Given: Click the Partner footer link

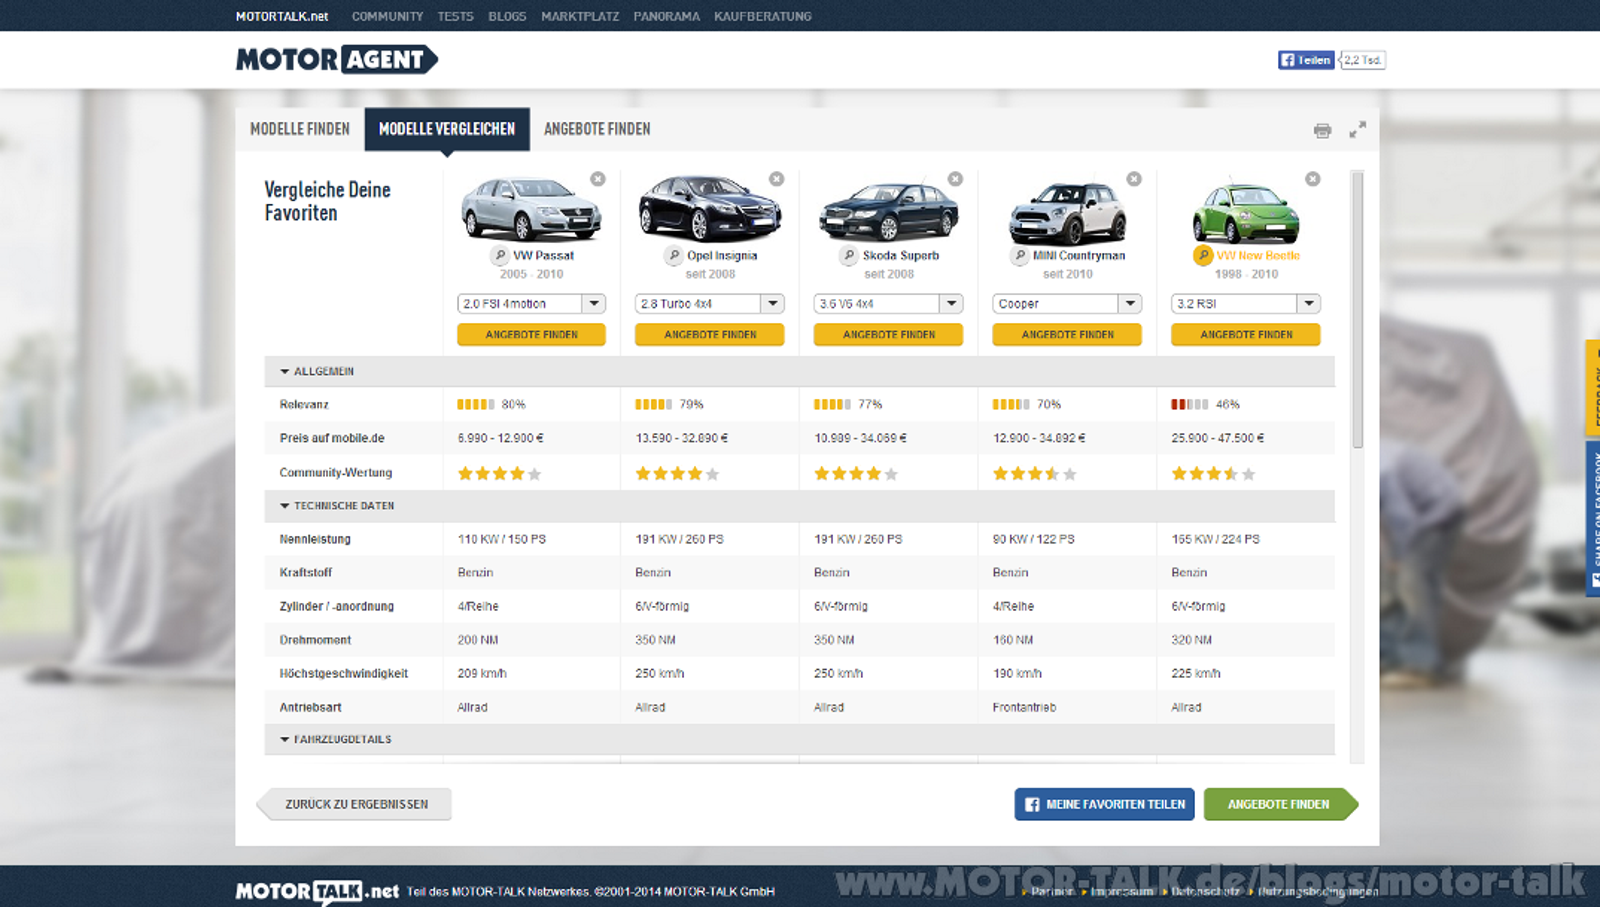Looking at the screenshot, I should coord(1052,891).
